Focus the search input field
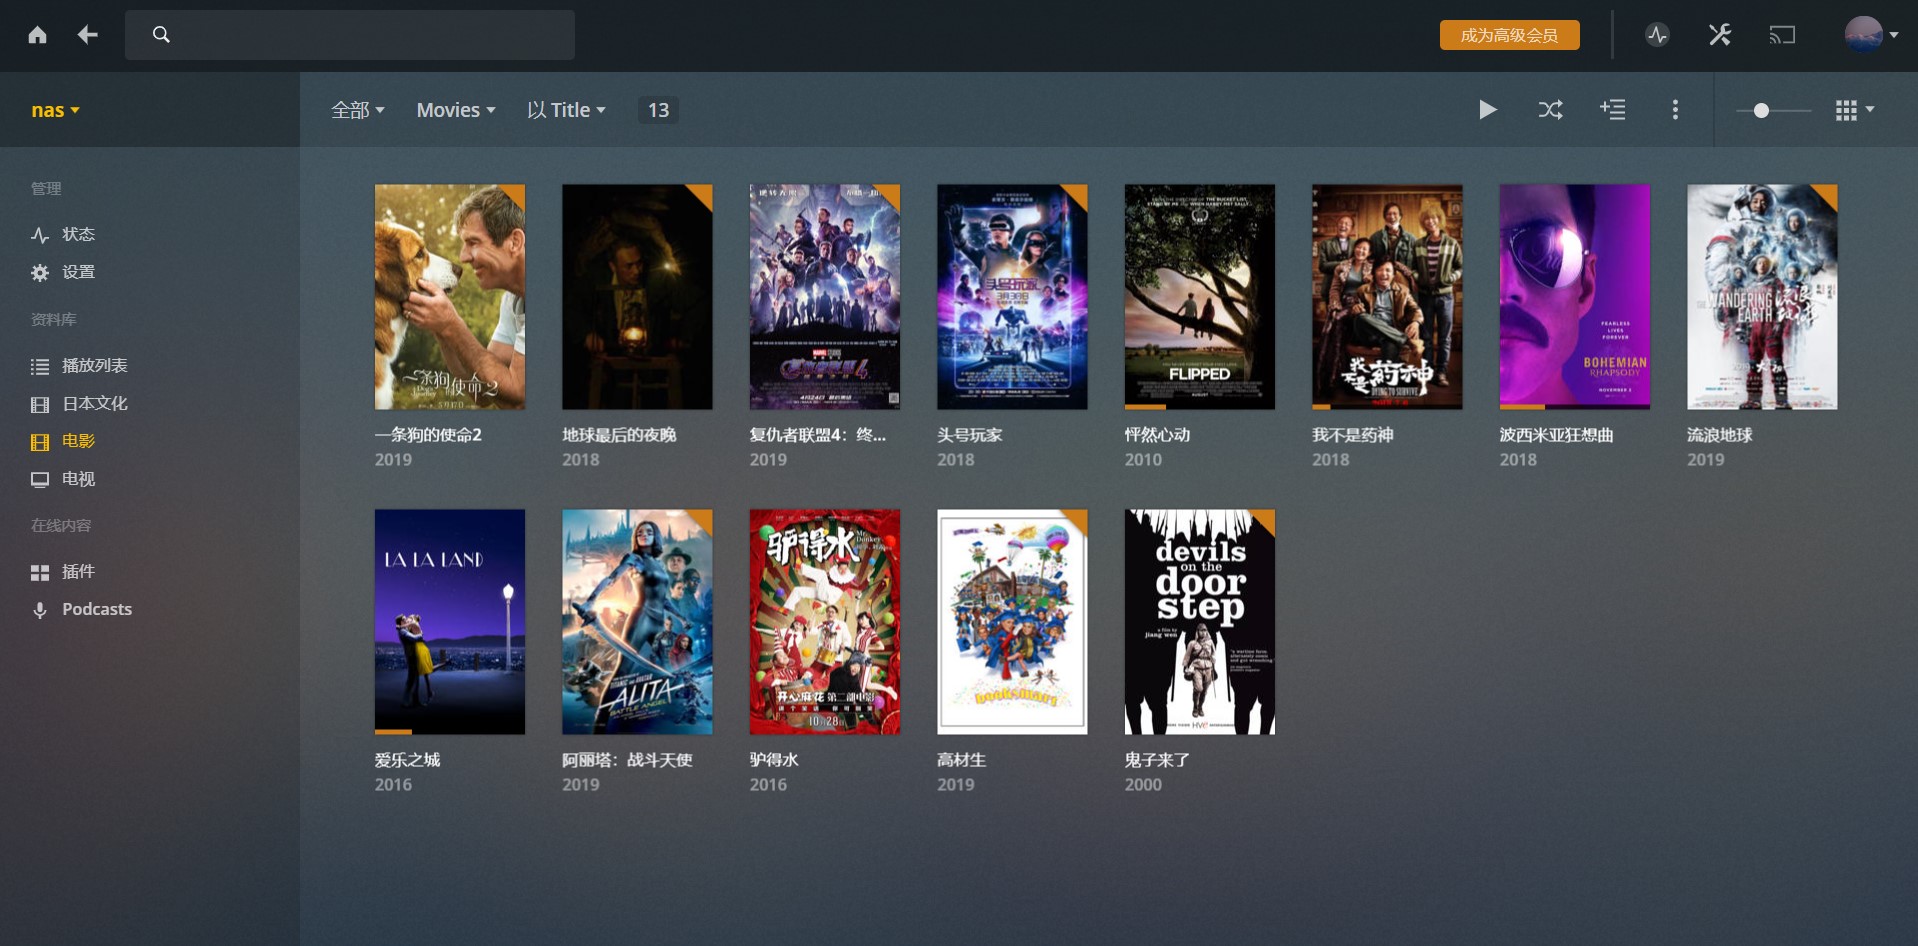1918x946 pixels. 350,35
